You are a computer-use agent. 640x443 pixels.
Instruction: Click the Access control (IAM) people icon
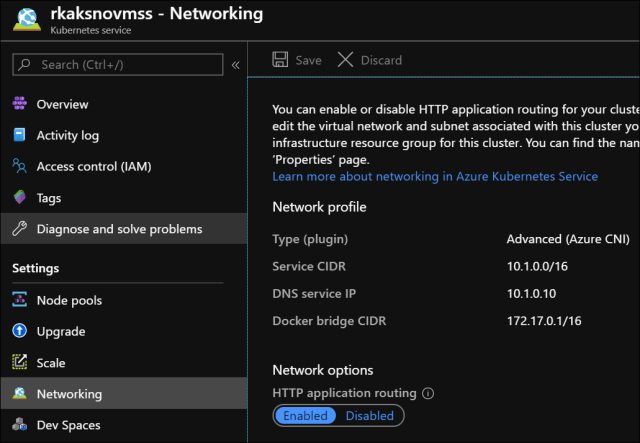[20, 166]
